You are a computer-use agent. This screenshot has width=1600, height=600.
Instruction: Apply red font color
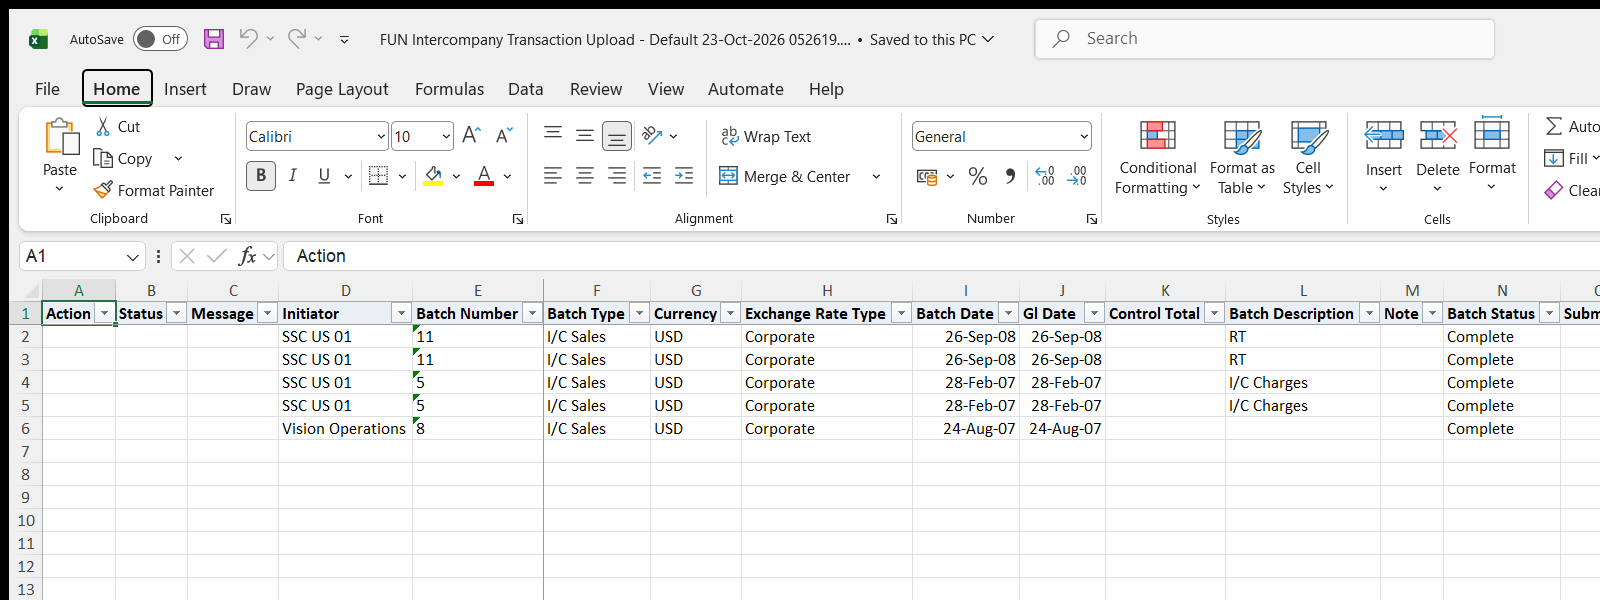pos(484,176)
